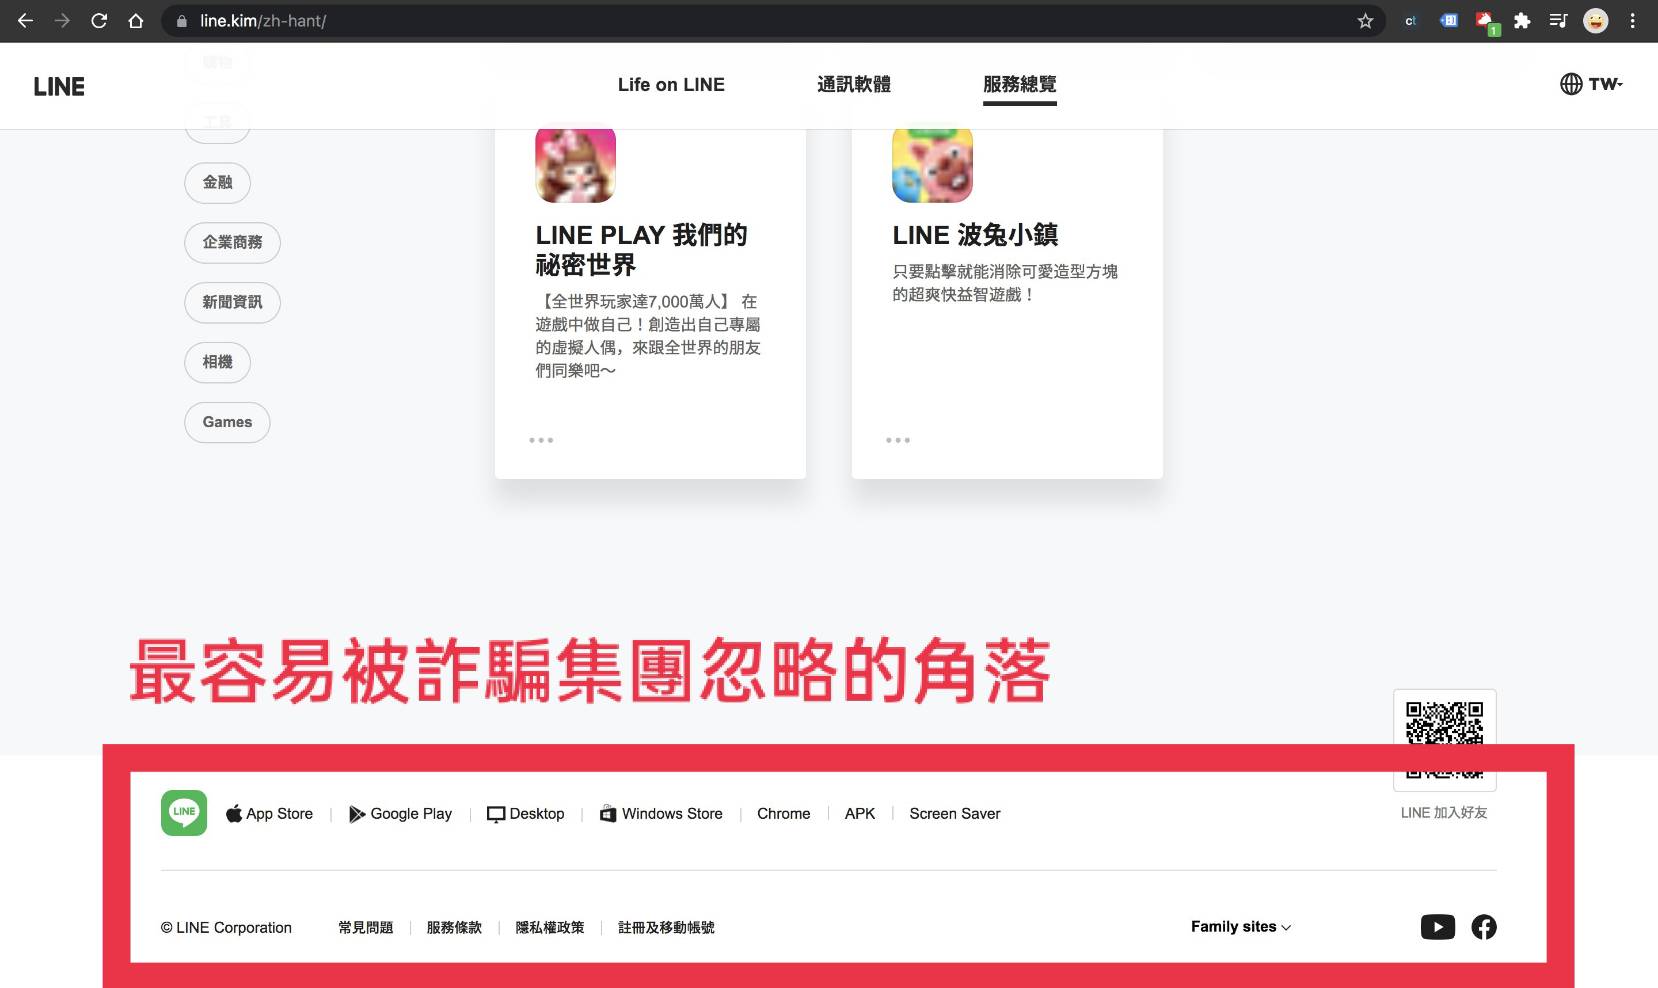1658x988 pixels.
Task: Open the App Store download link
Action: (269, 814)
